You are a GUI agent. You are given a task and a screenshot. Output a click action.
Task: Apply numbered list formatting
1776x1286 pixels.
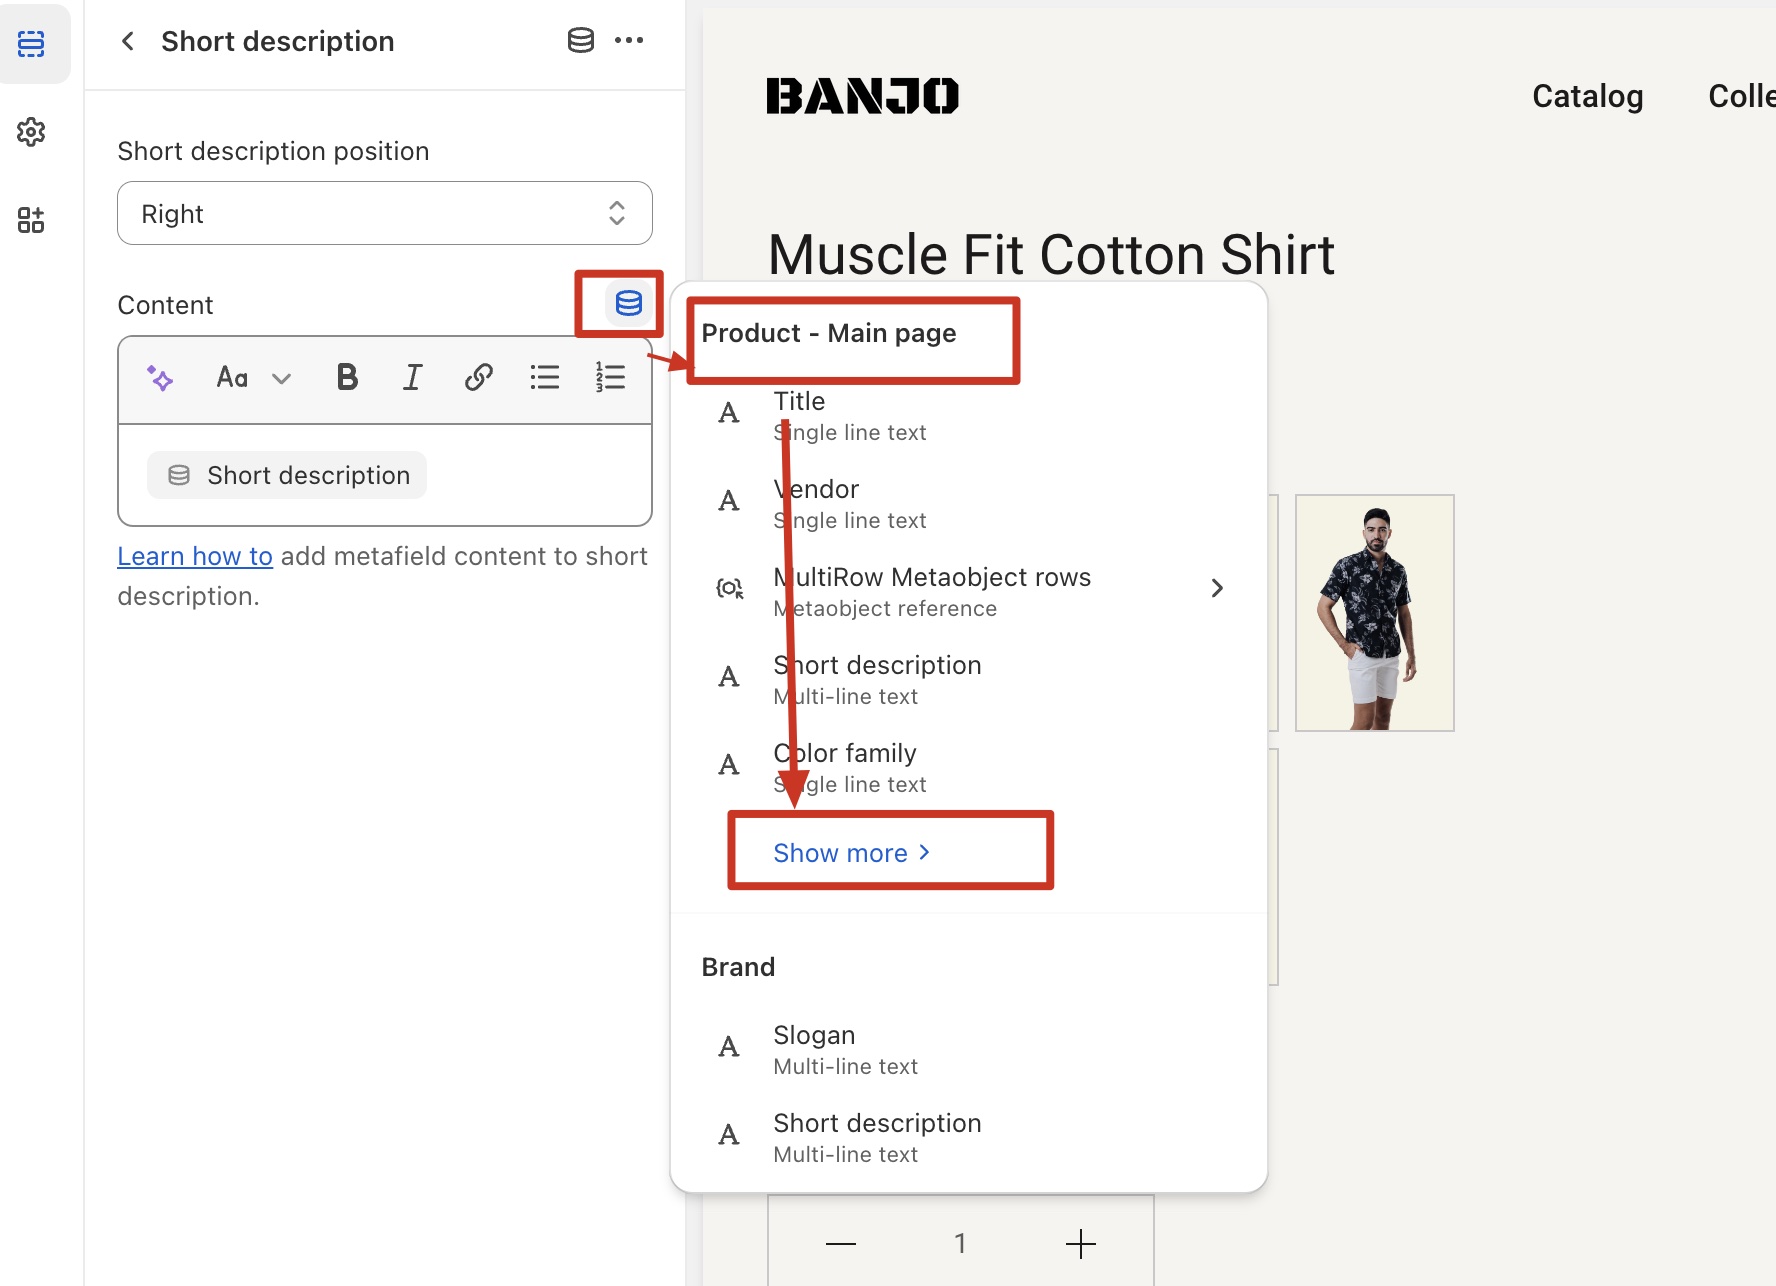pos(610,377)
